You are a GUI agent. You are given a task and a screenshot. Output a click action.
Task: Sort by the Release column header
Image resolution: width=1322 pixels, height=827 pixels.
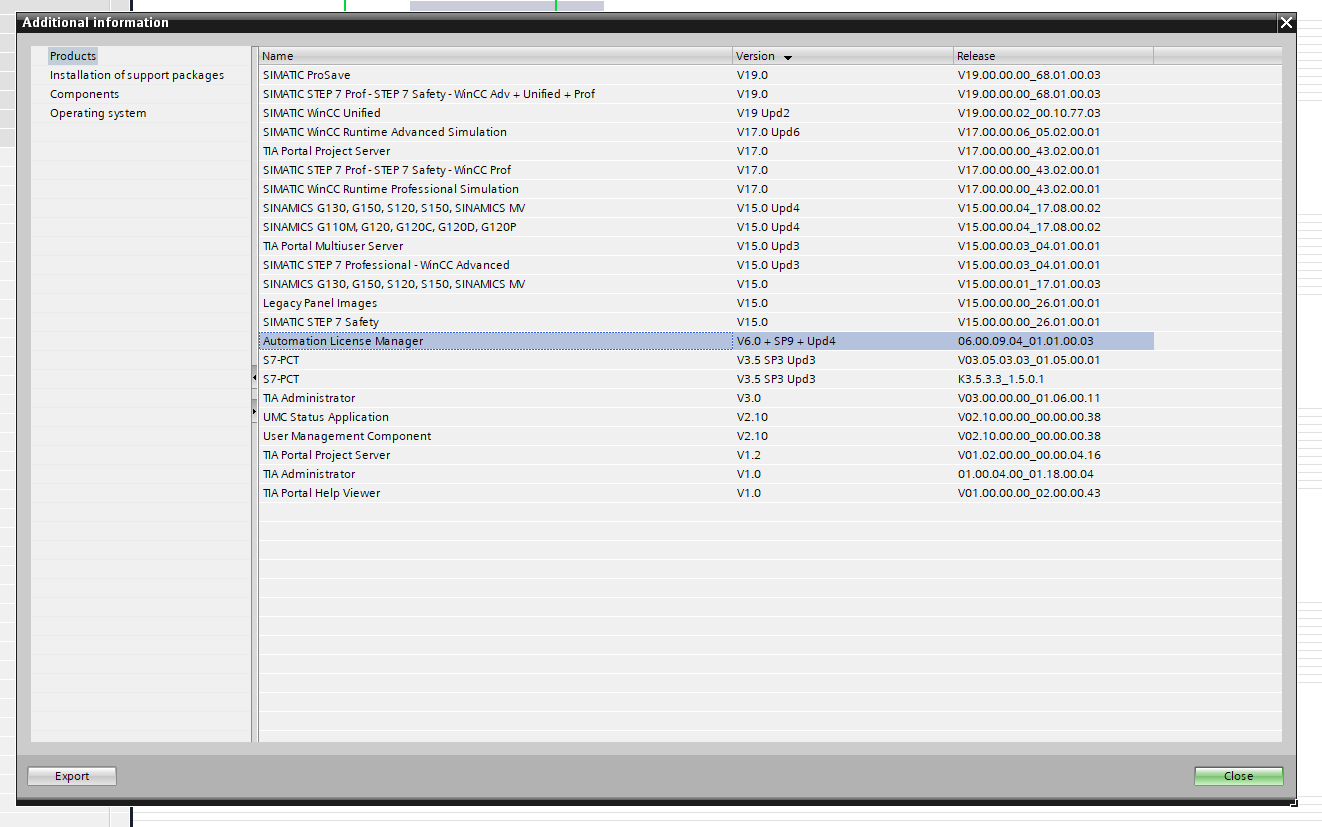pyautogui.click(x=1053, y=56)
